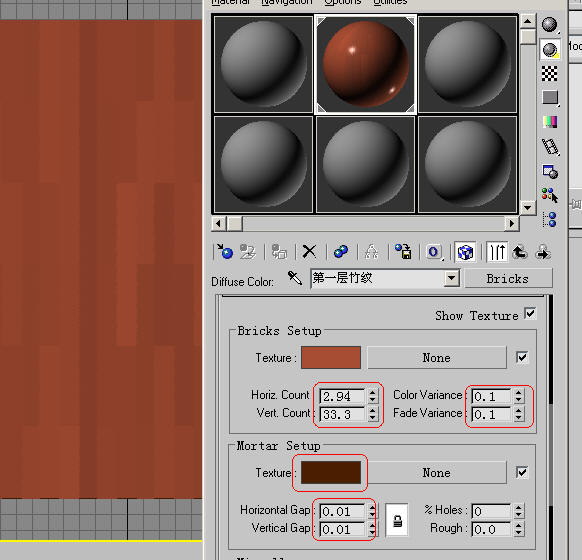Open the Bricks texture color swatch
Screen dimensions: 582x560
tap(331, 357)
